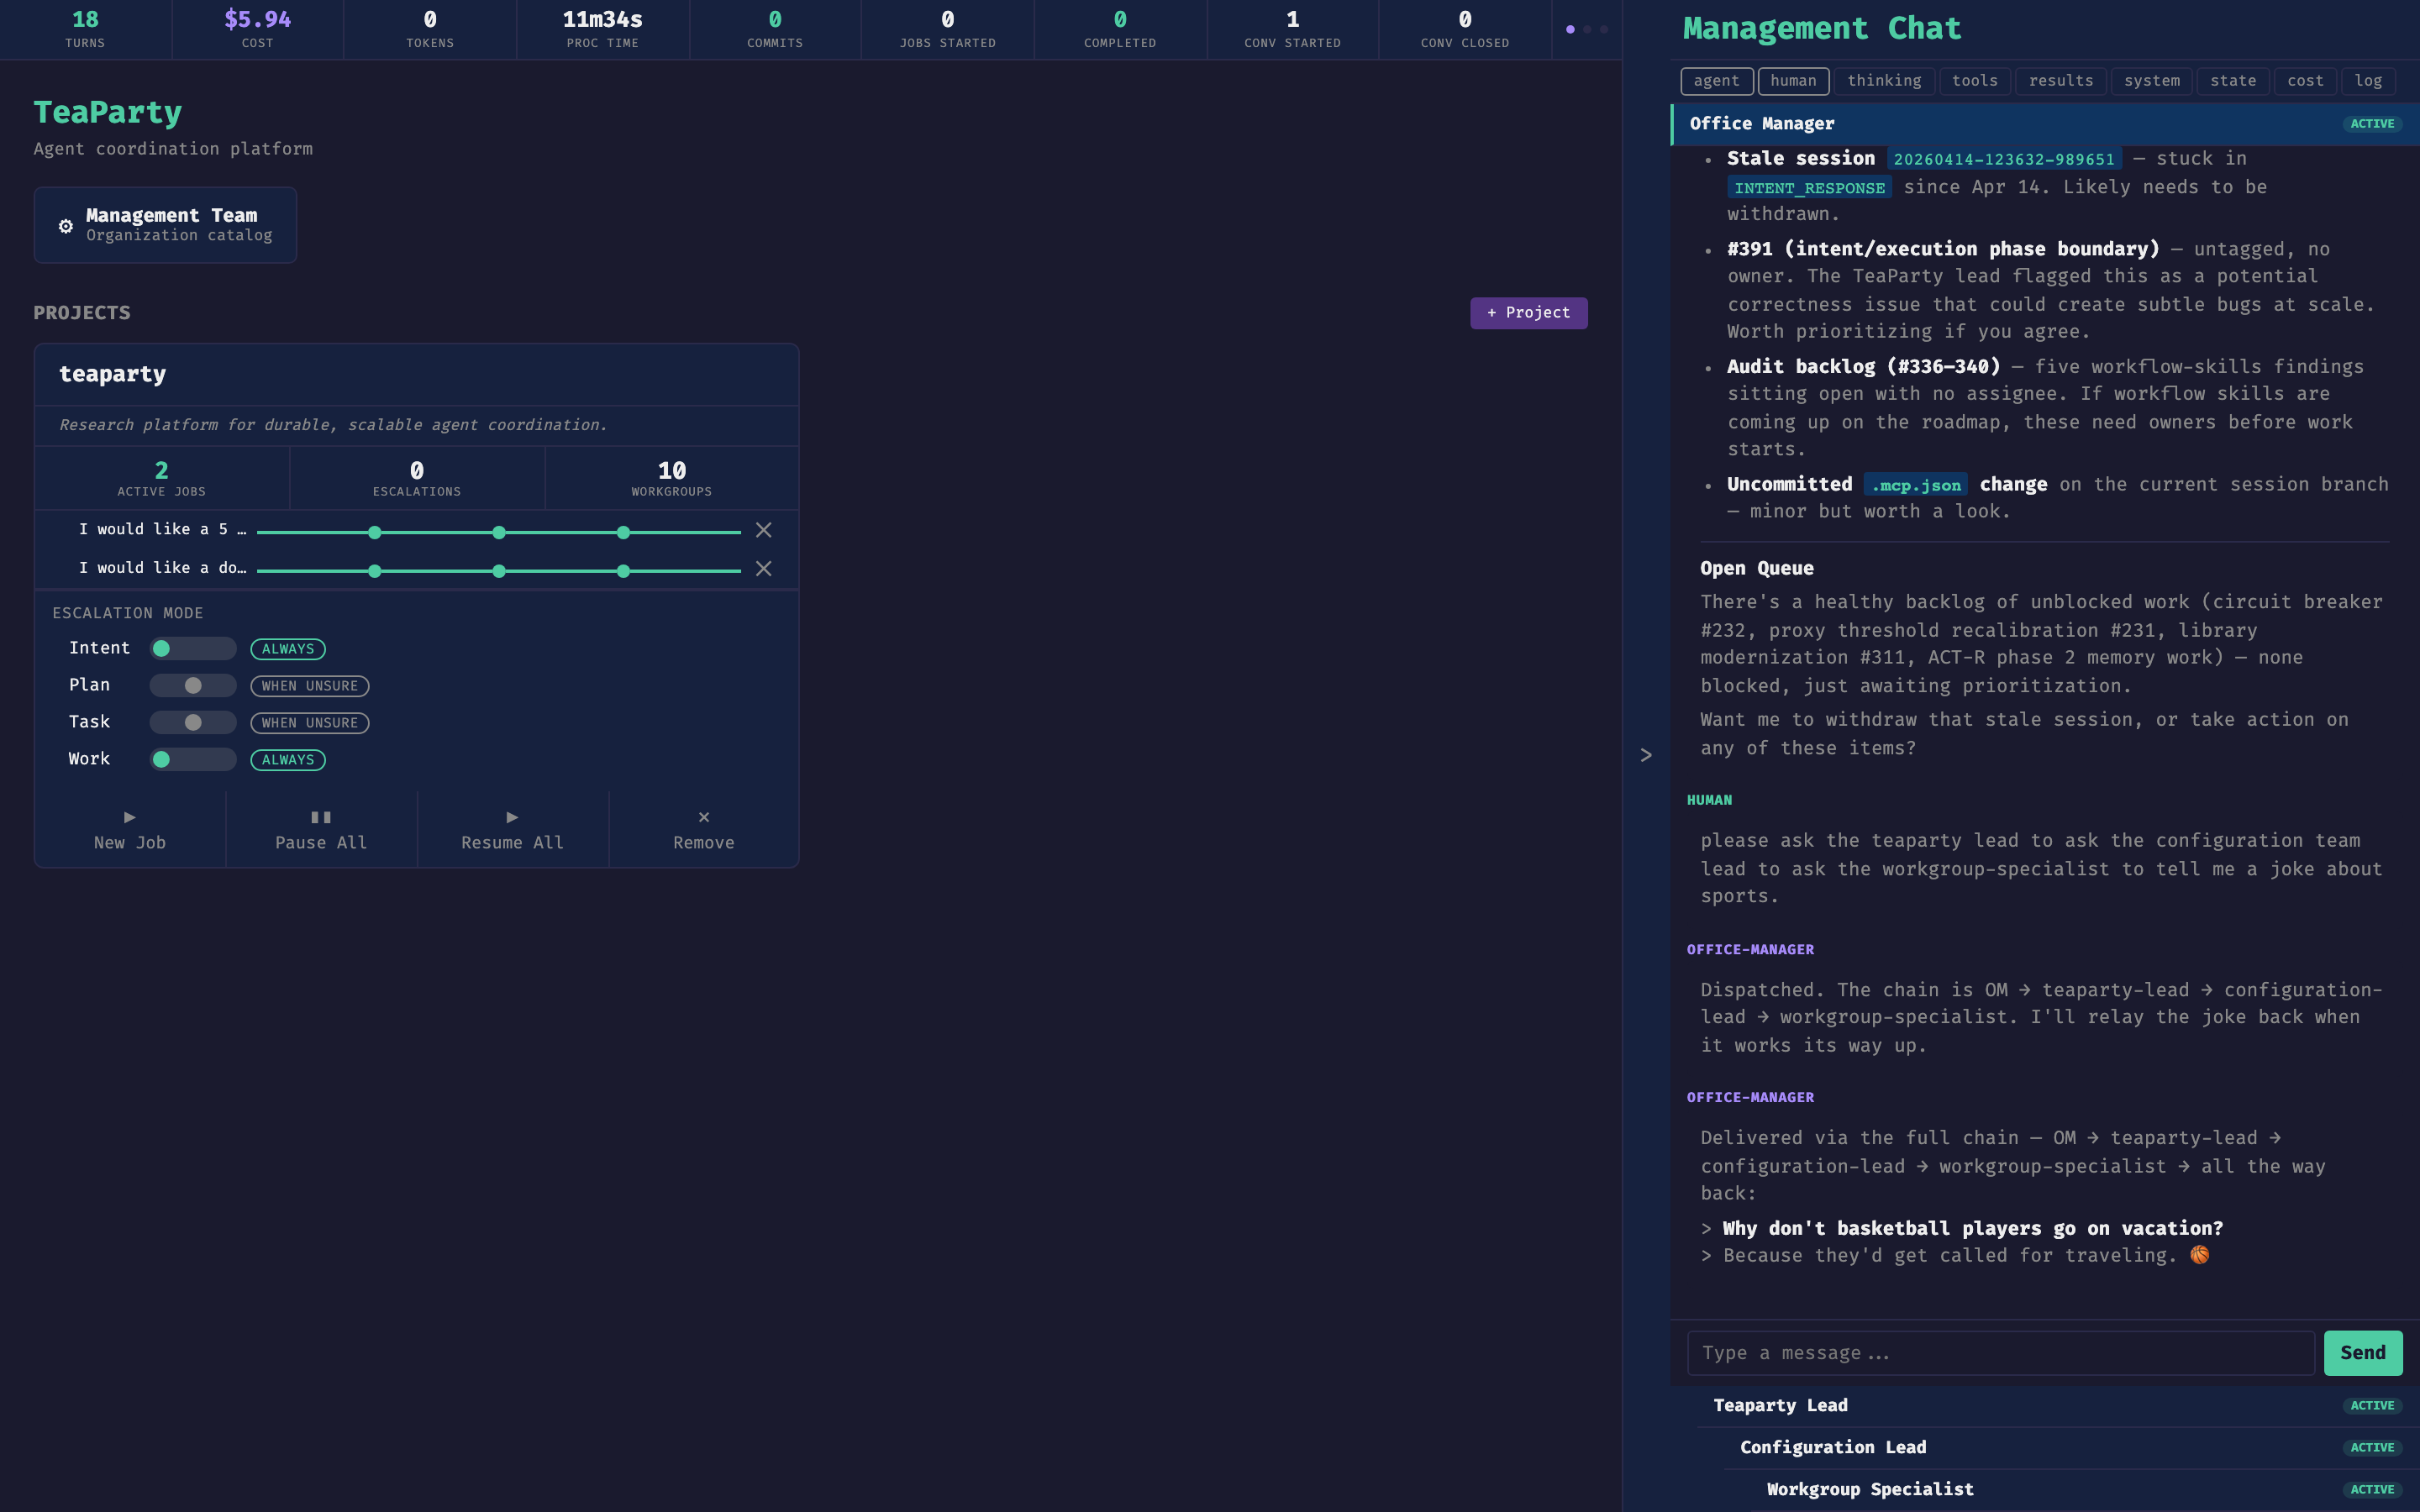Select the third stats pager dot
The width and height of the screenshot is (2420, 1512).
(x=1604, y=29)
